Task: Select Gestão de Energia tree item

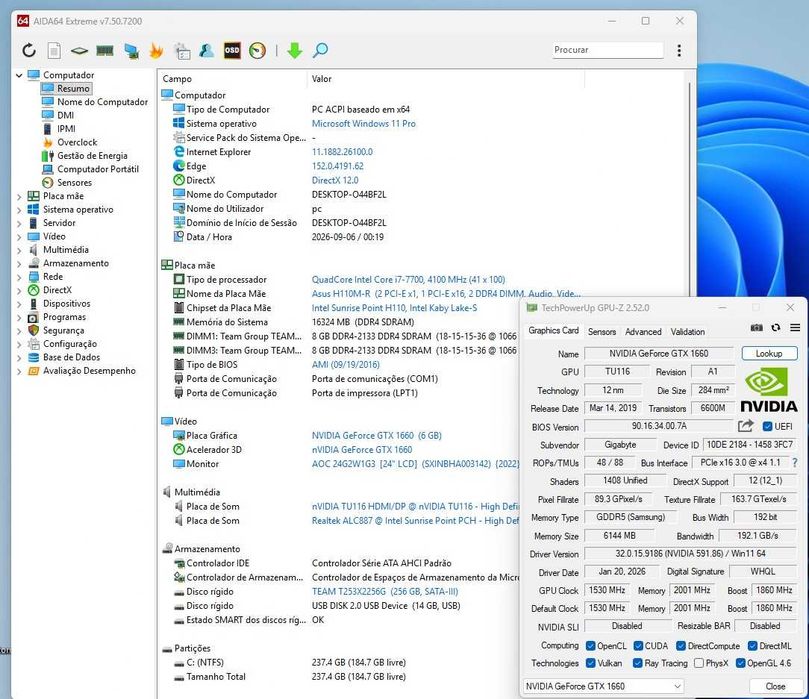Action: 92,156
